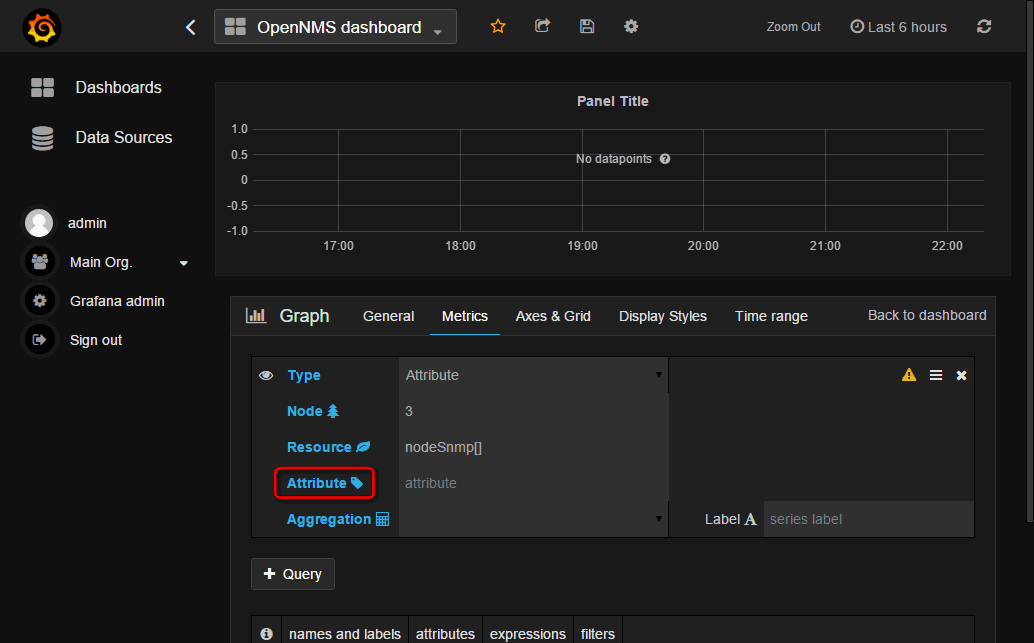This screenshot has height=643, width=1034.
Task: Expand the Main Org. dropdown arrow
Action: (184, 263)
